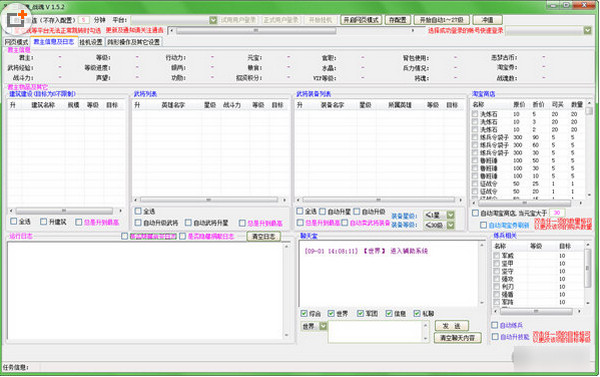The height and width of the screenshot is (377, 600).
Task: Expand the chat channel 世界 dropdown
Action: pos(323,326)
